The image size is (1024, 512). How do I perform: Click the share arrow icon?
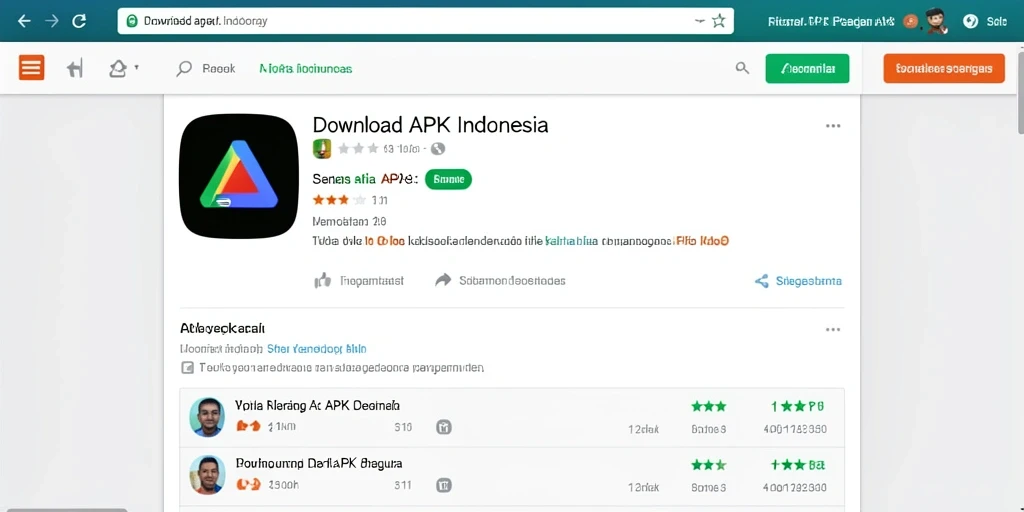point(443,281)
